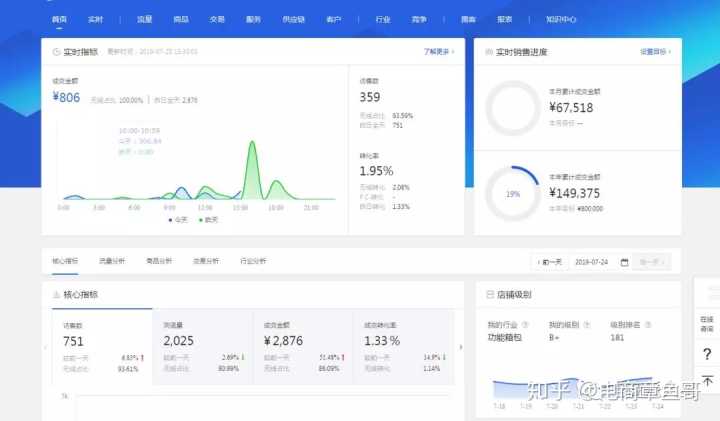
Task: Click the 实时指标 panel header icon
Action: (56, 51)
